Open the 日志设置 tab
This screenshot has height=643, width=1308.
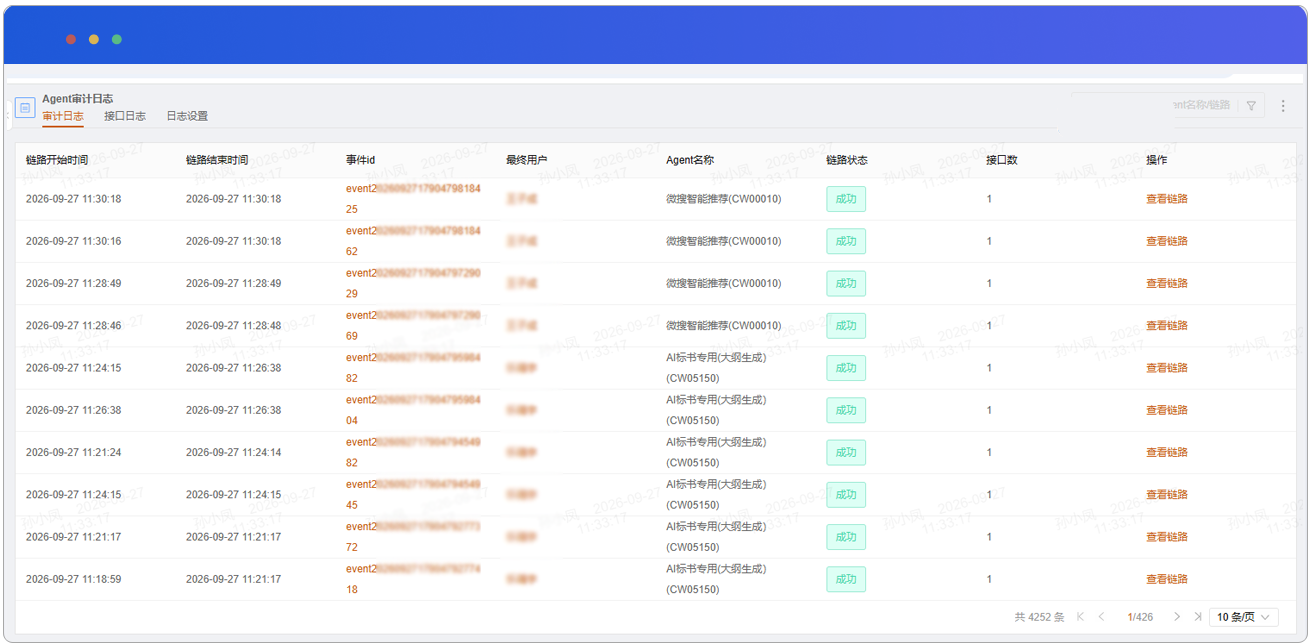tap(187, 116)
